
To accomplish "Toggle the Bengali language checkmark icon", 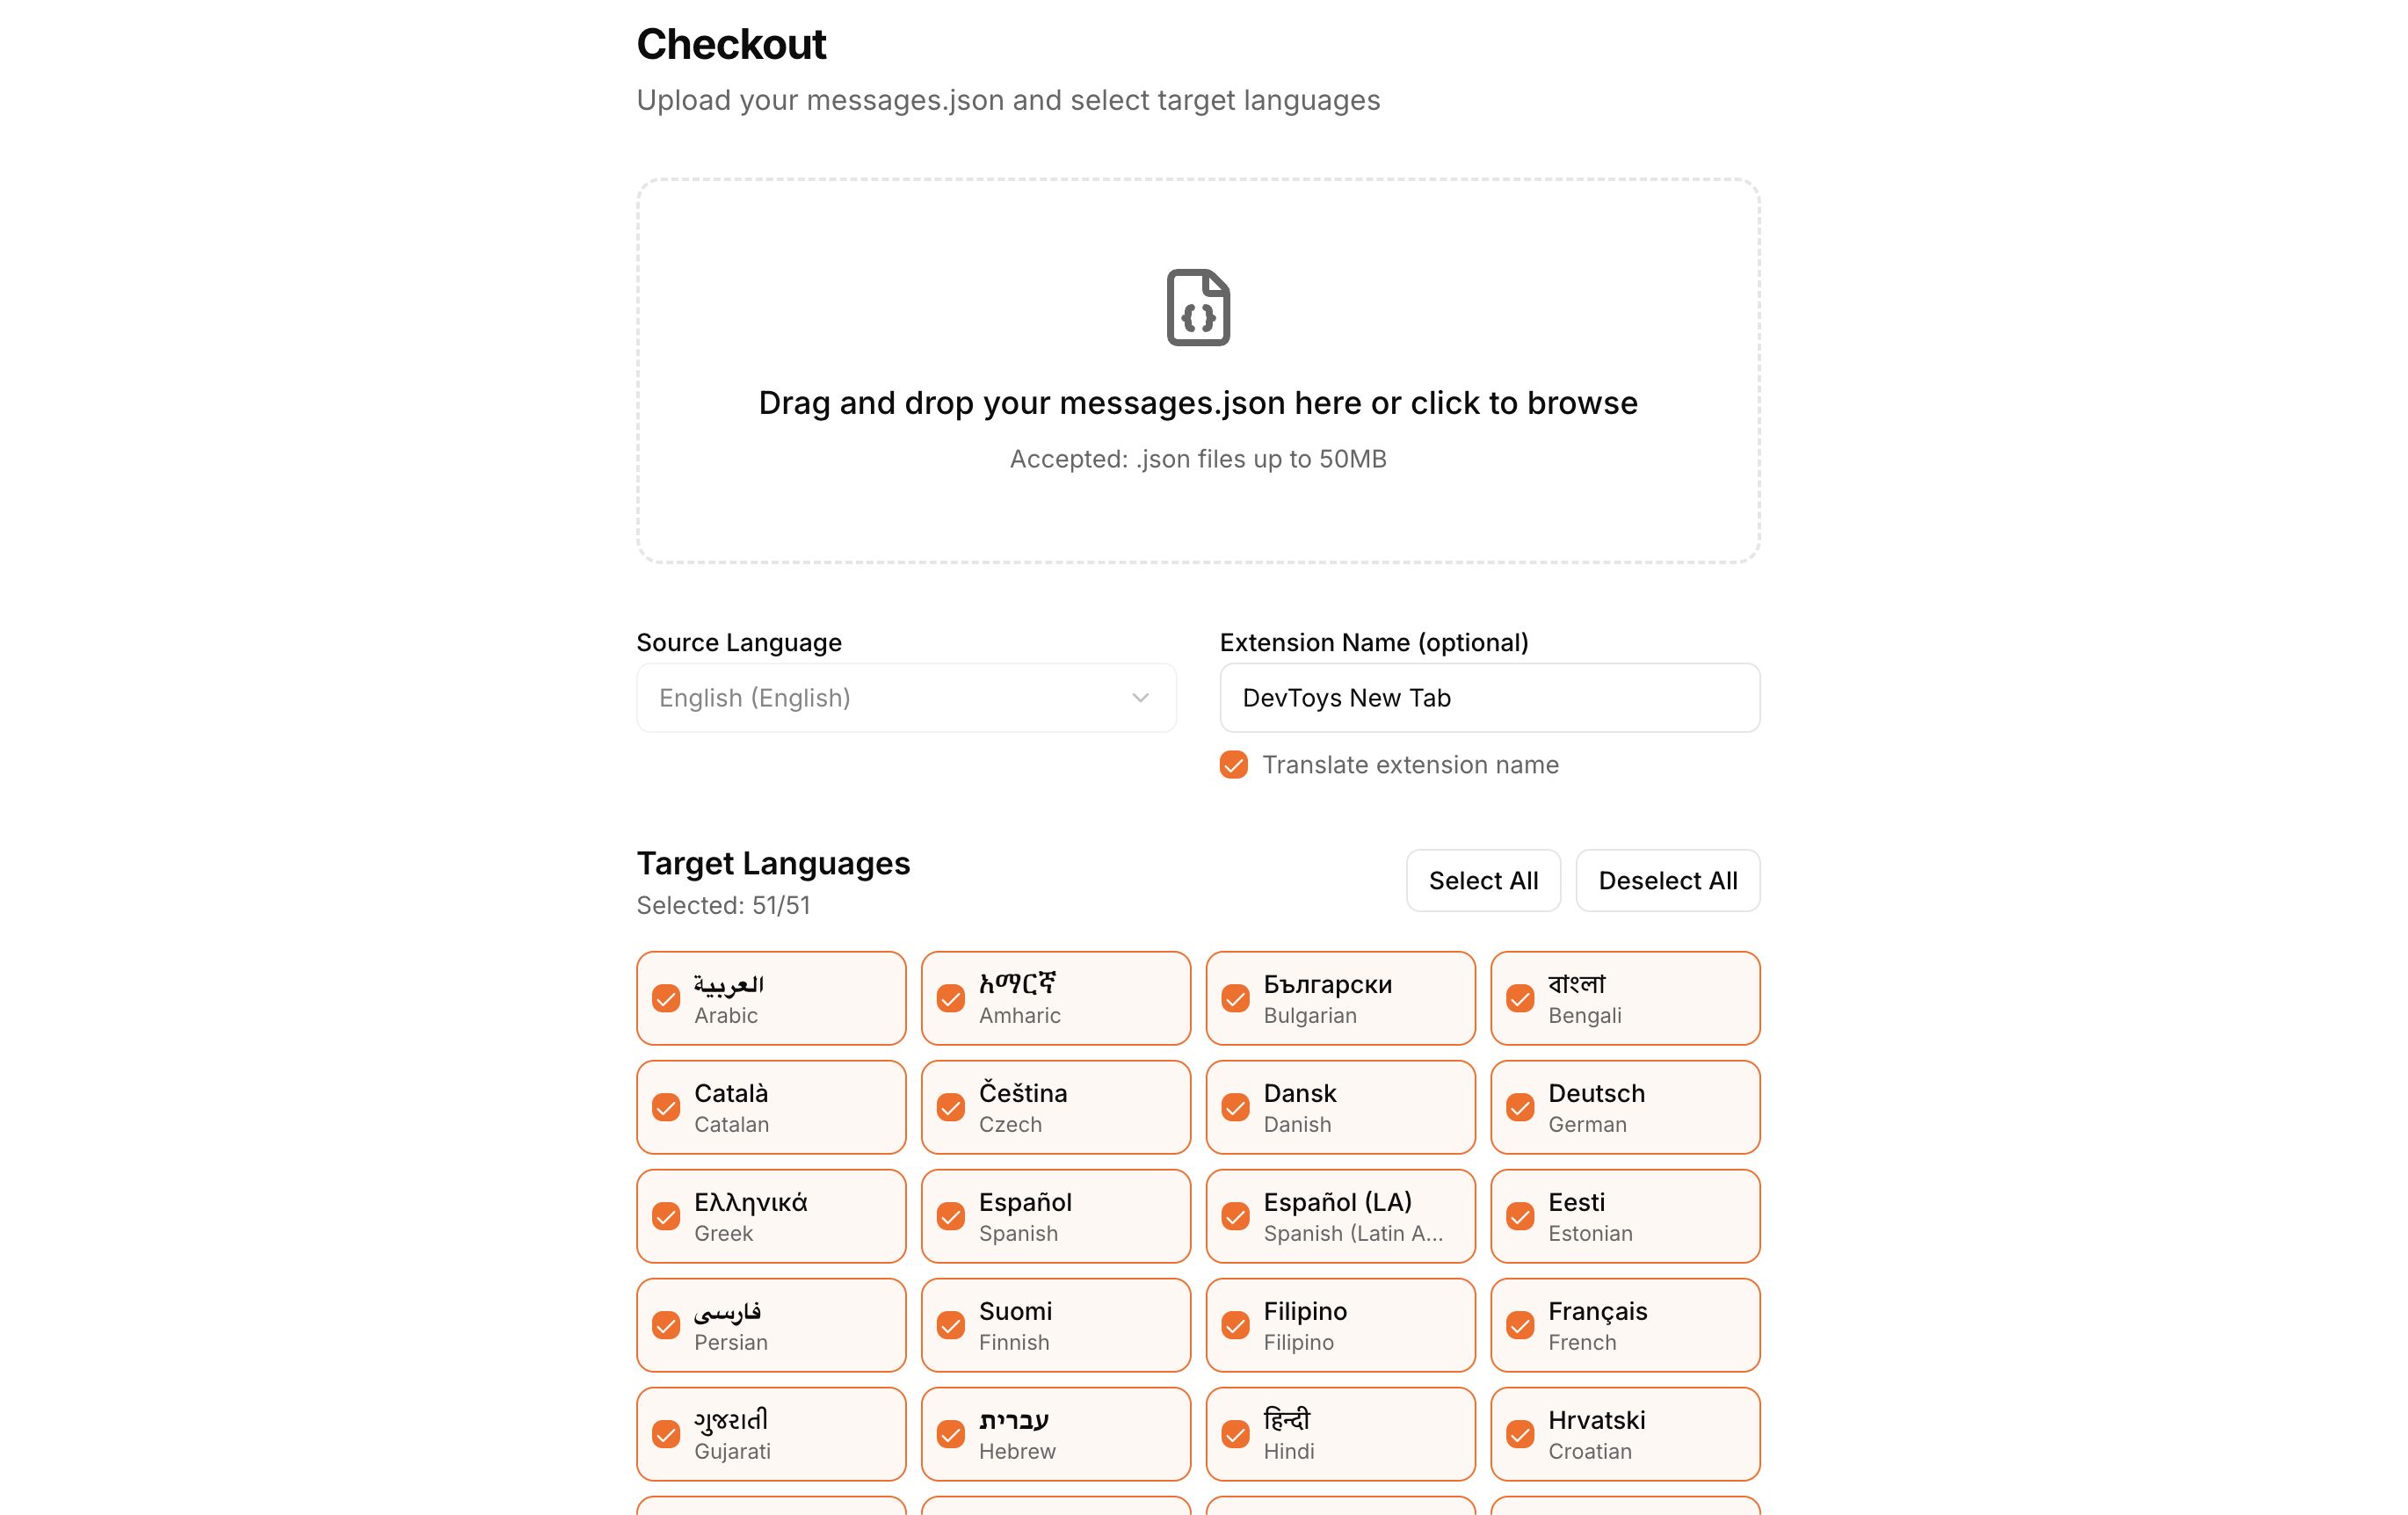I will click(x=1520, y=997).
